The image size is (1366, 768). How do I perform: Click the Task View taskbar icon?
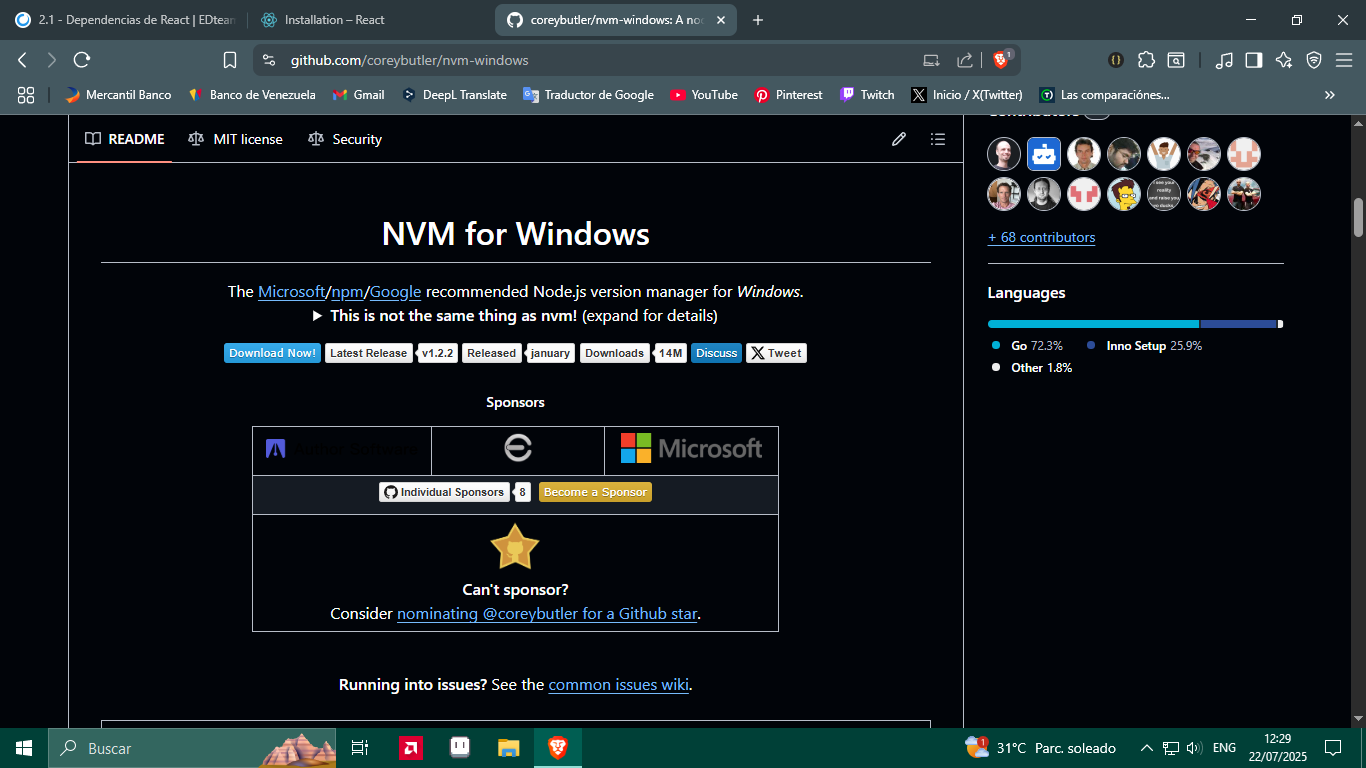click(x=360, y=748)
